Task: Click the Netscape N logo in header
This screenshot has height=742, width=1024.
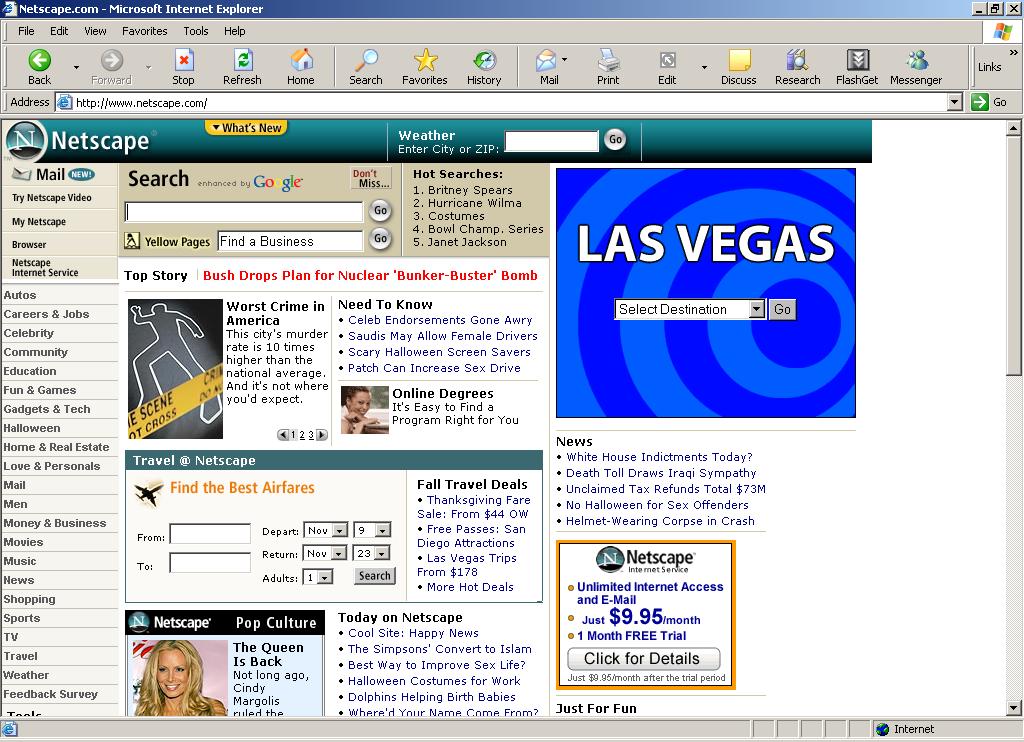Action: [26, 140]
